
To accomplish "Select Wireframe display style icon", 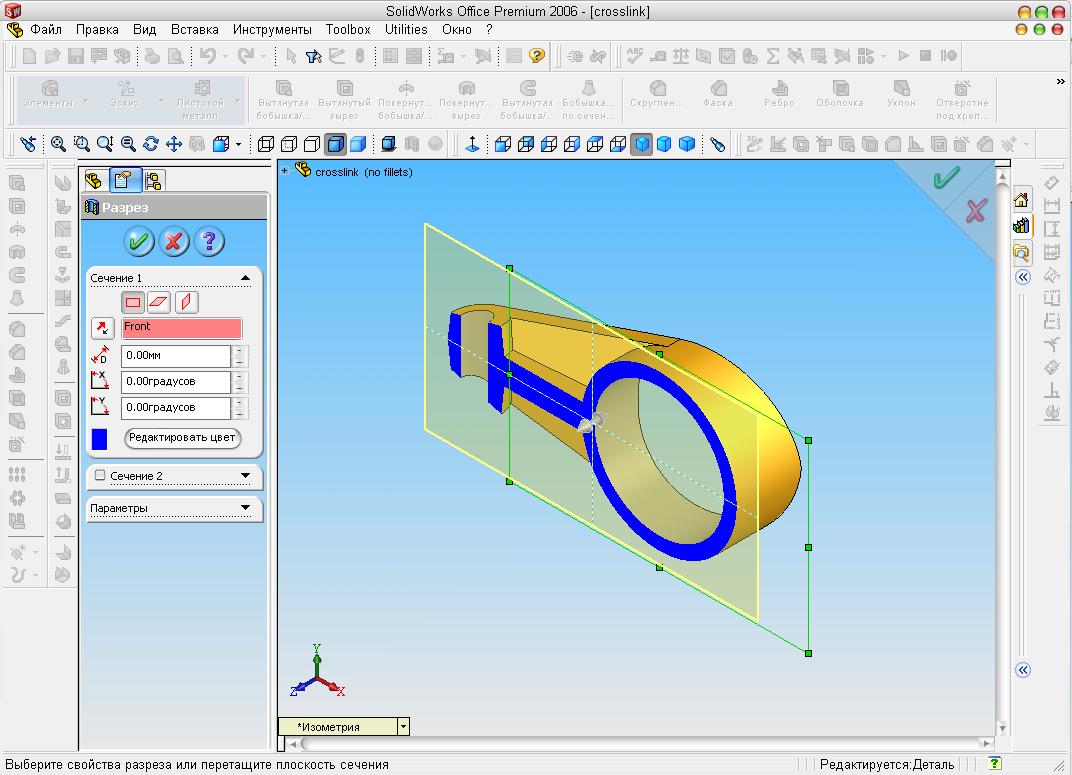I will pos(266,144).
